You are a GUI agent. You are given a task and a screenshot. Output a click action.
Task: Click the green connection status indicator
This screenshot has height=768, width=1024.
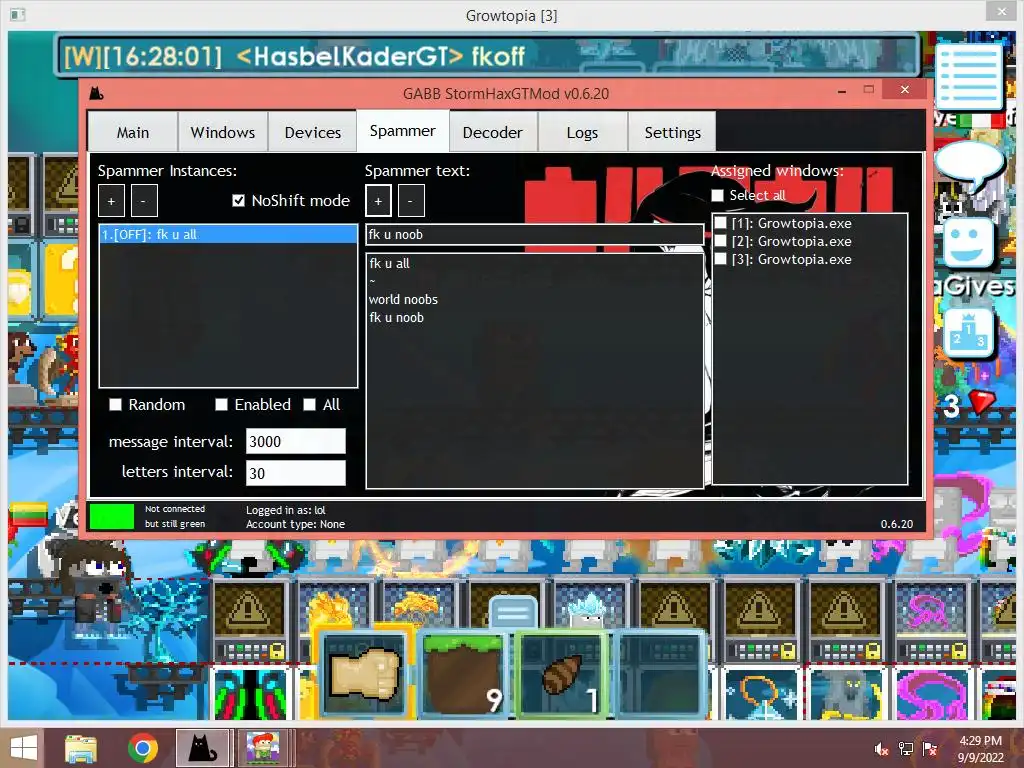[111, 516]
